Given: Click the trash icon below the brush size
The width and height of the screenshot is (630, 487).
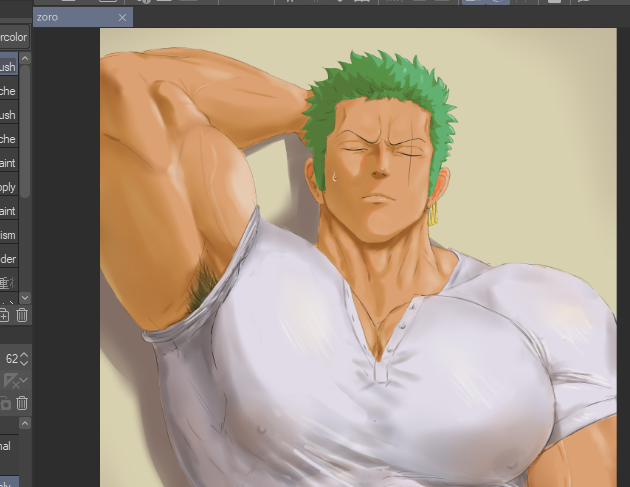Looking at the screenshot, I should [22, 403].
